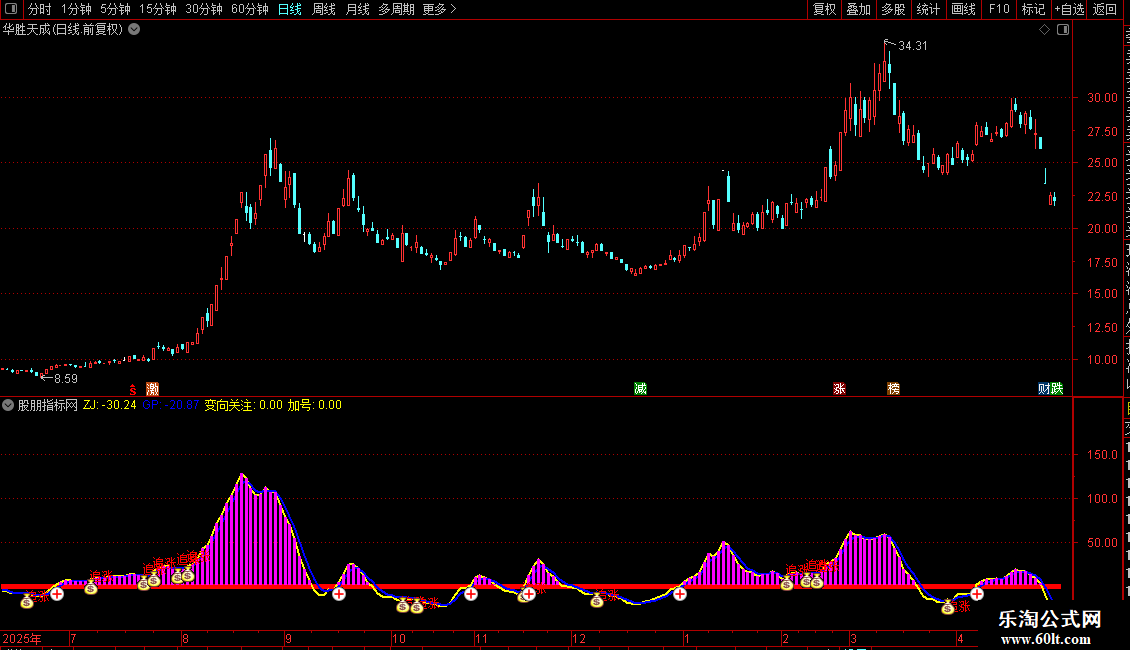Toggle the right side panel icon
1130x650 pixels.
(1063, 30)
